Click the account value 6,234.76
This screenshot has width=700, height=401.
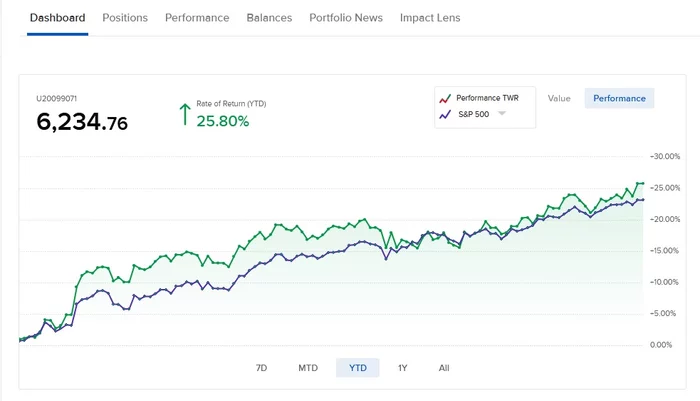[82, 123]
